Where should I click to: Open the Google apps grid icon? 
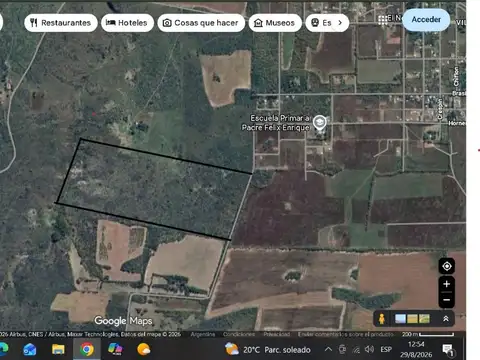click(383, 20)
